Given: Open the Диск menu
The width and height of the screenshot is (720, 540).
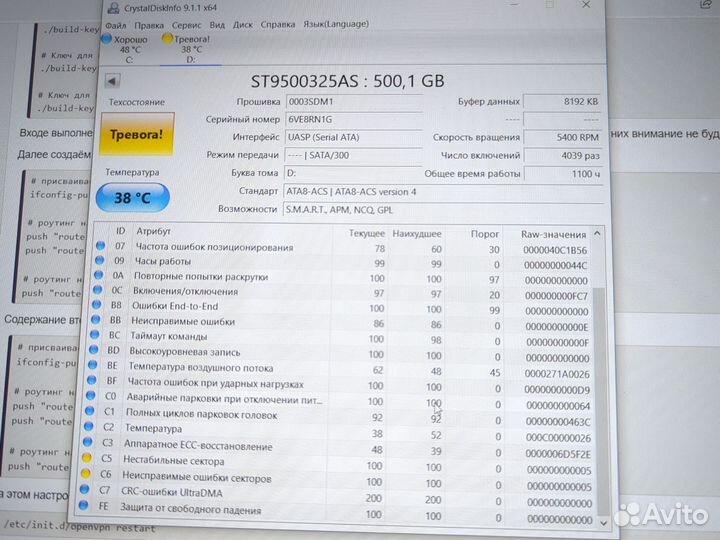Looking at the screenshot, I should 242,24.
